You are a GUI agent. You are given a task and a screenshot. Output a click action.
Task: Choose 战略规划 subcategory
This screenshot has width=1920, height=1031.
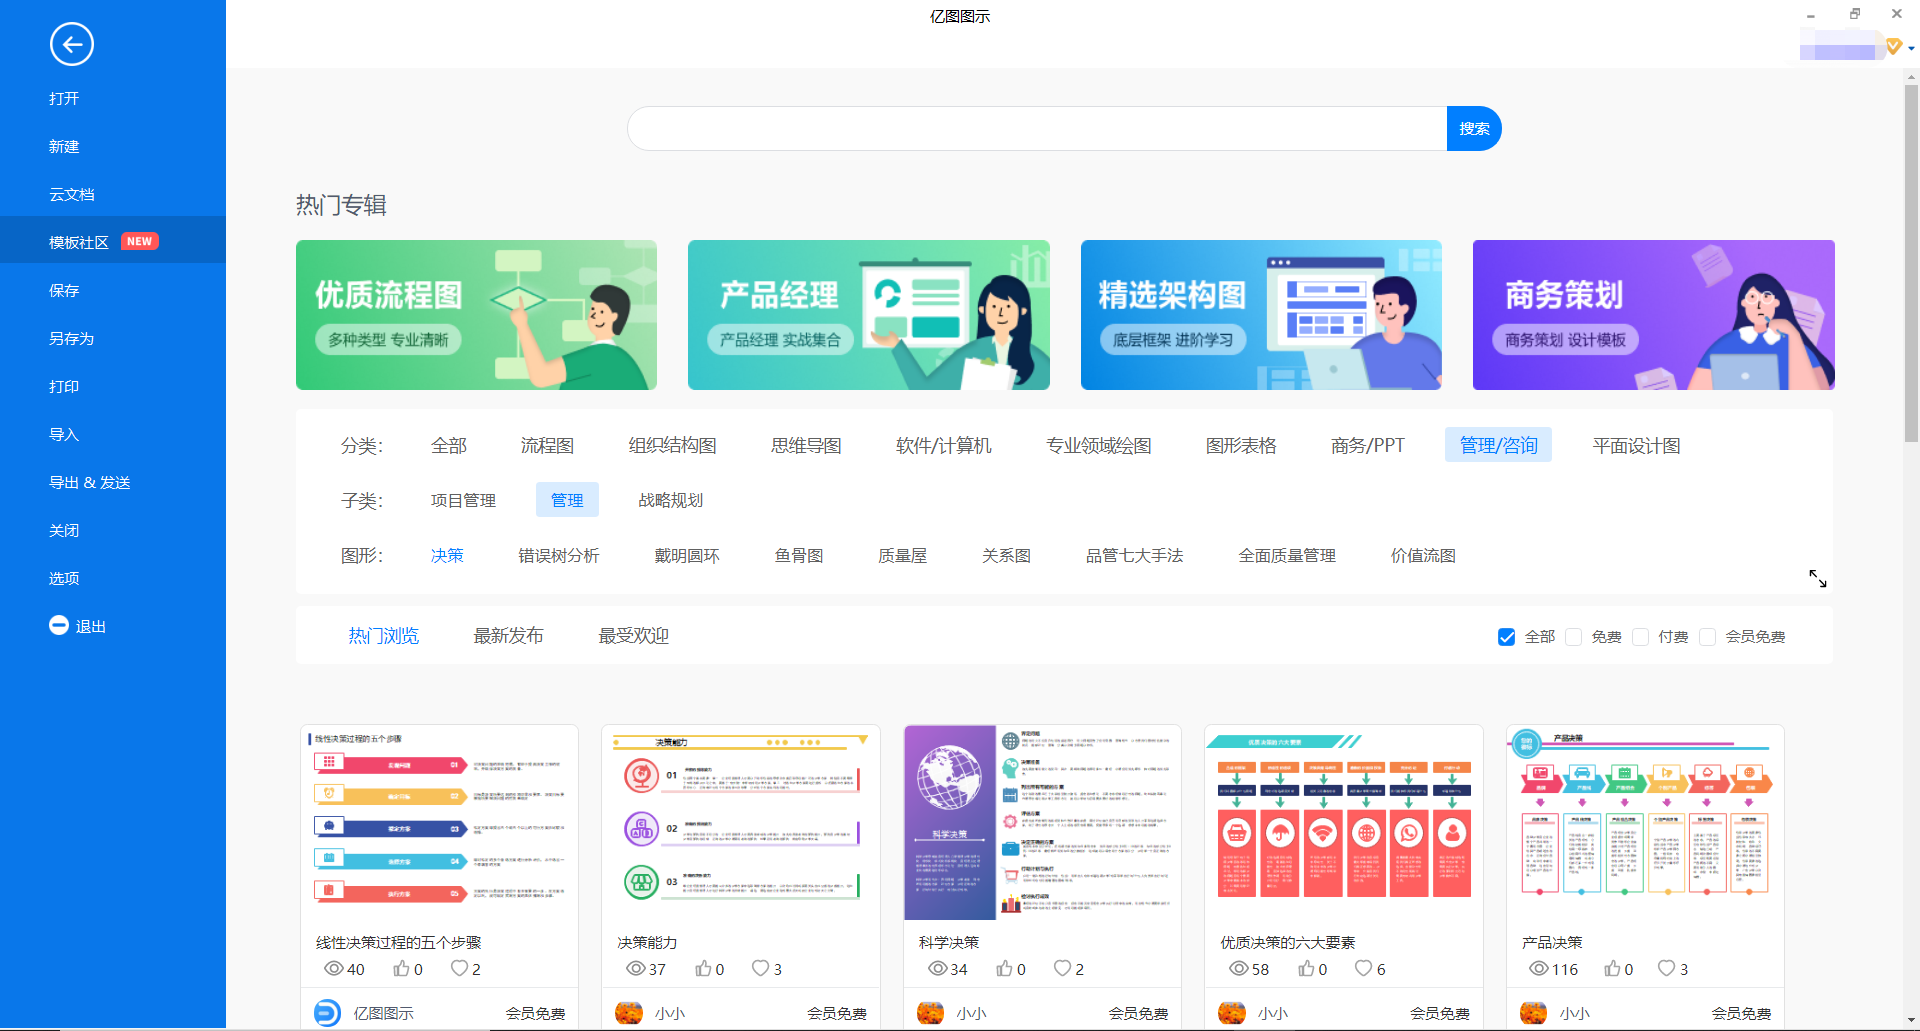tap(670, 500)
